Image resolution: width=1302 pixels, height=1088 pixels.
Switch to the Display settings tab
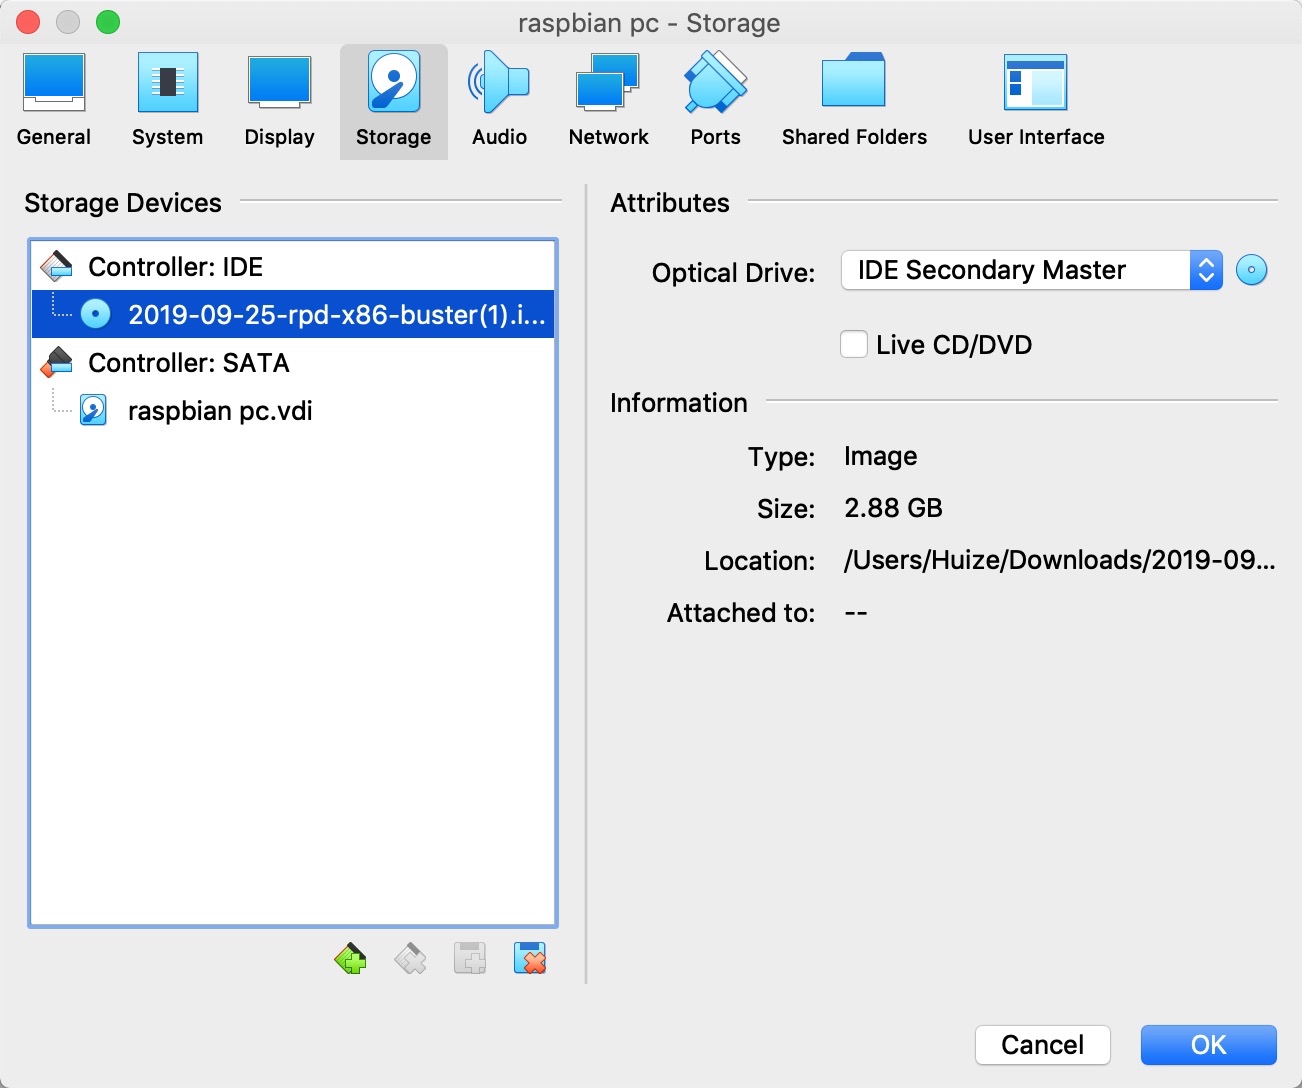279,101
